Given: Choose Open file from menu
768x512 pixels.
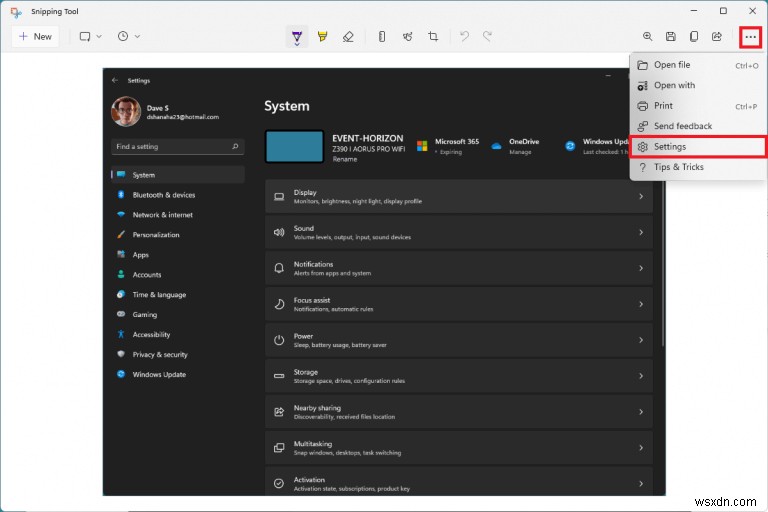Looking at the screenshot, I should [698, 65].
